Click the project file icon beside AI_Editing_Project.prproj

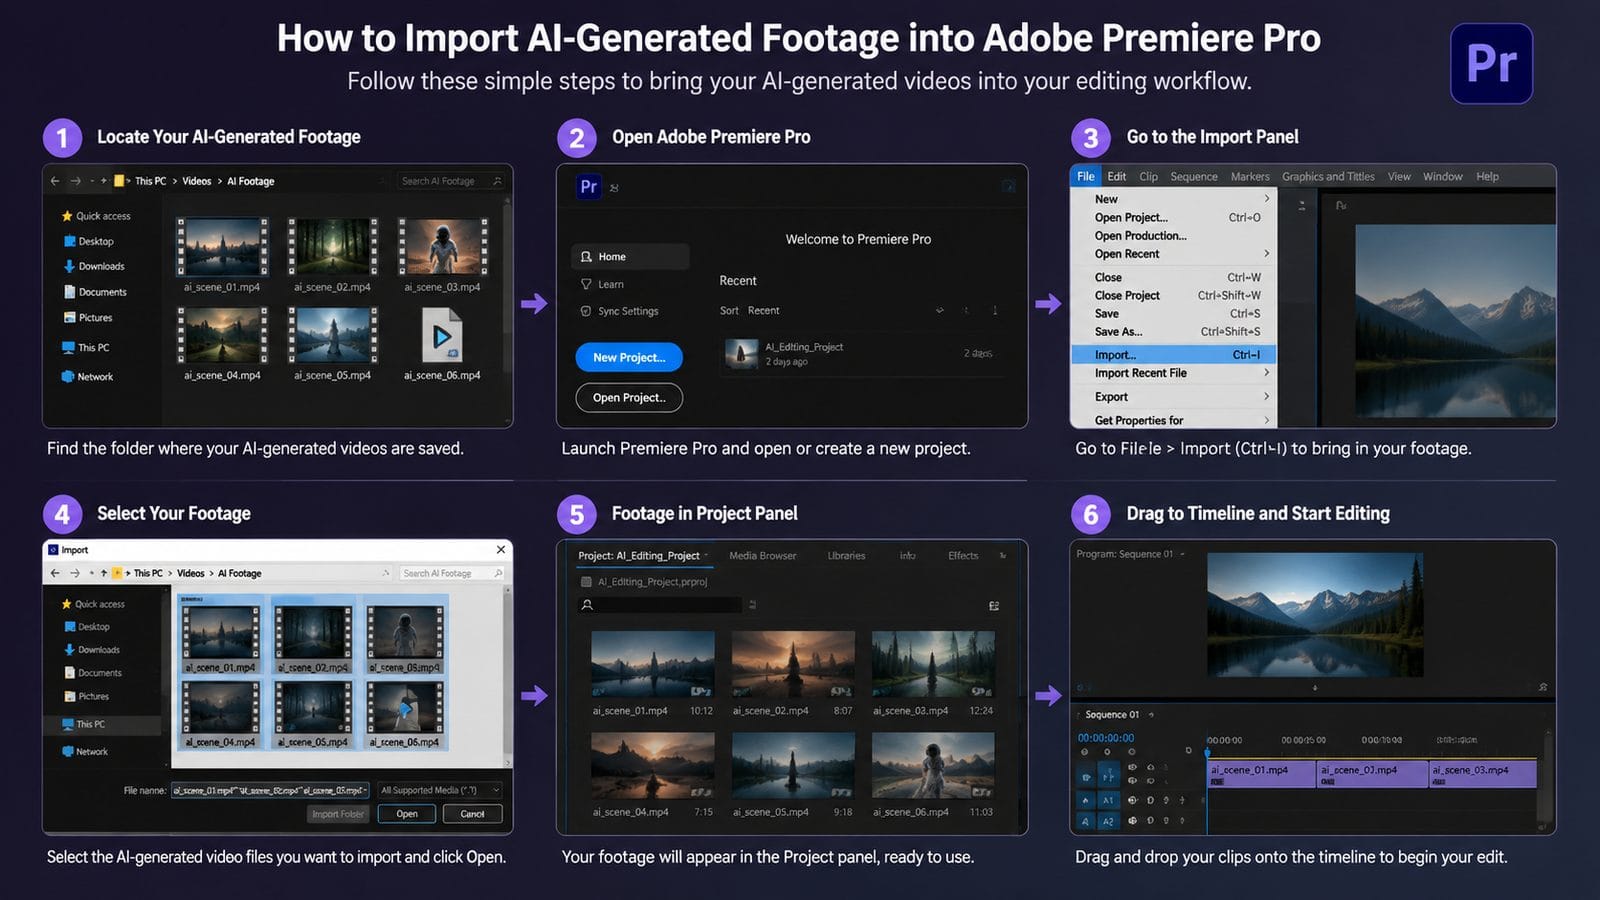pos(586,582)
